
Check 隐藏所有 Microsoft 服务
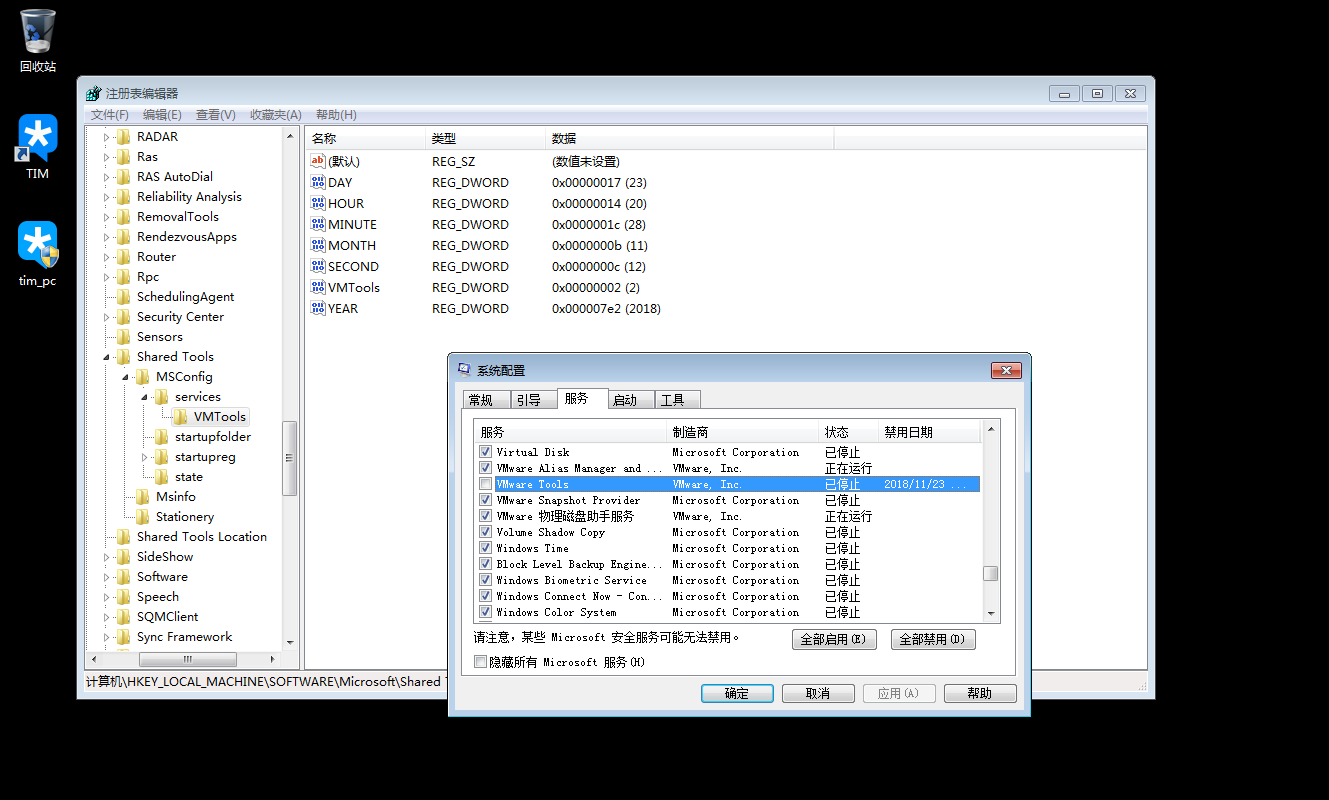point(478,661)
